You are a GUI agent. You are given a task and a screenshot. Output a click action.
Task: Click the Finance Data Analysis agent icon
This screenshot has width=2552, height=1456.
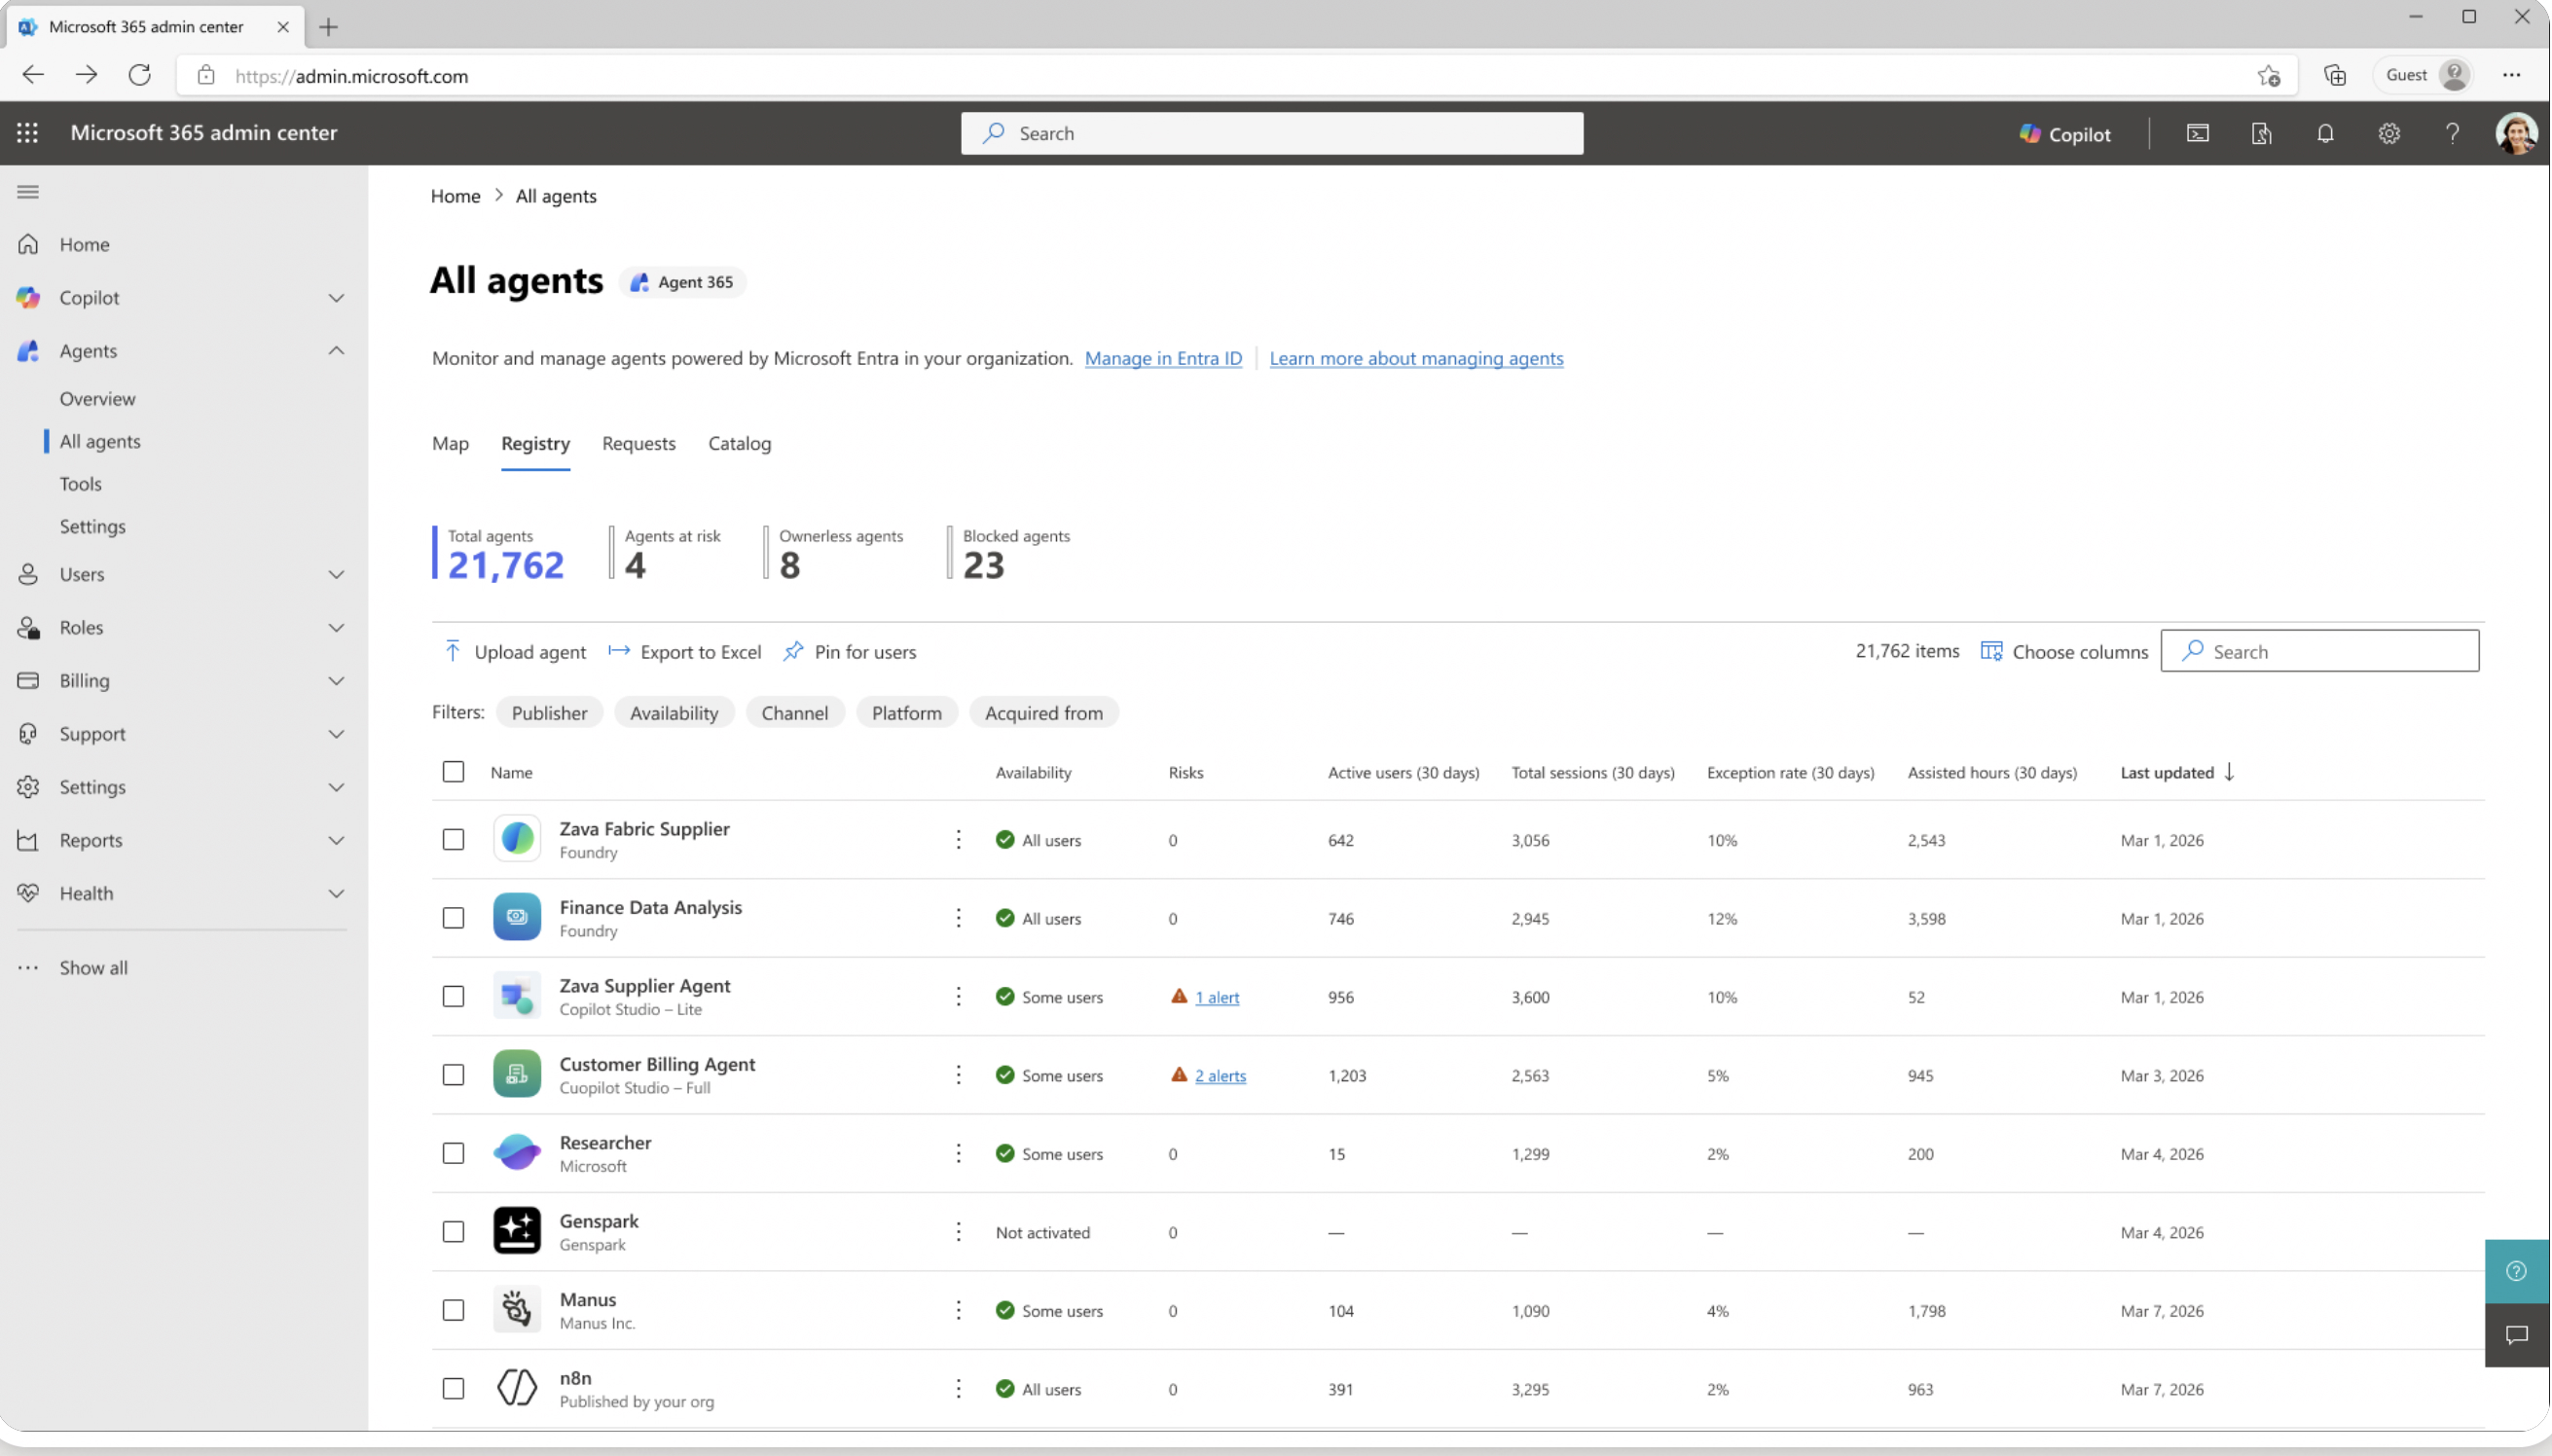coord(517,917)
